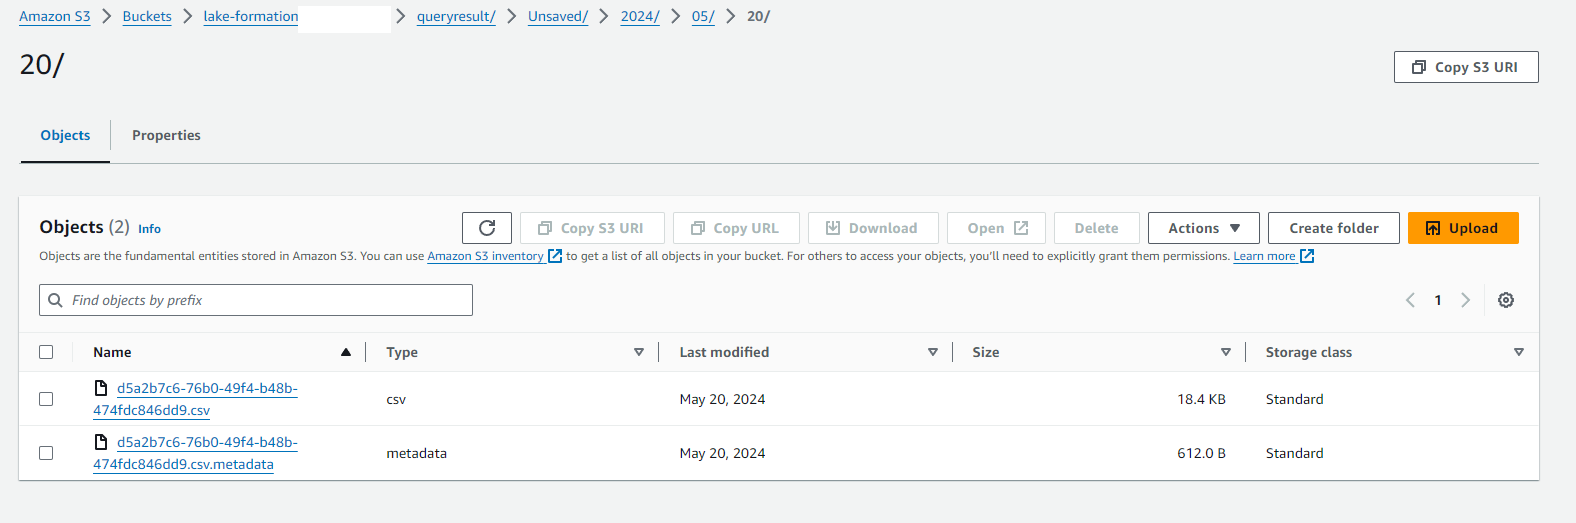Check the box for the .csv file row
1576x523 pixels.
[46, 399]
